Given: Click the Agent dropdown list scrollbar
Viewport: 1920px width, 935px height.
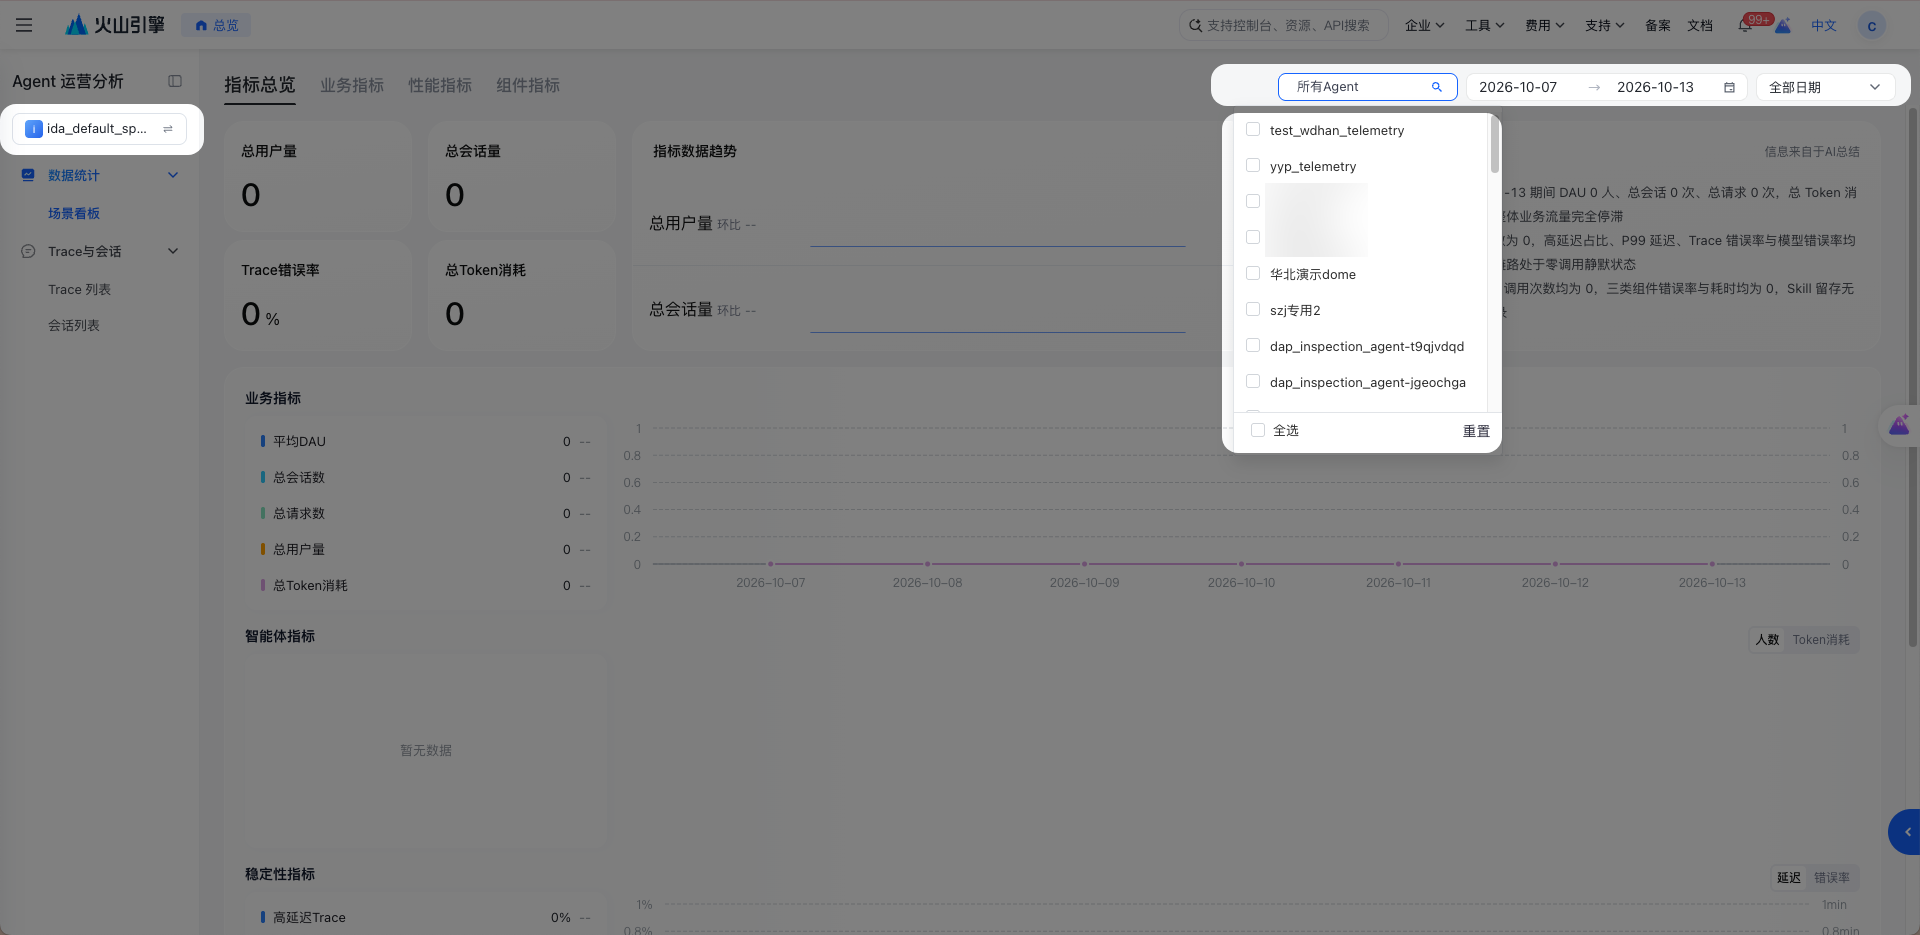Looking at the screenshot, I should coord(1495,145).
